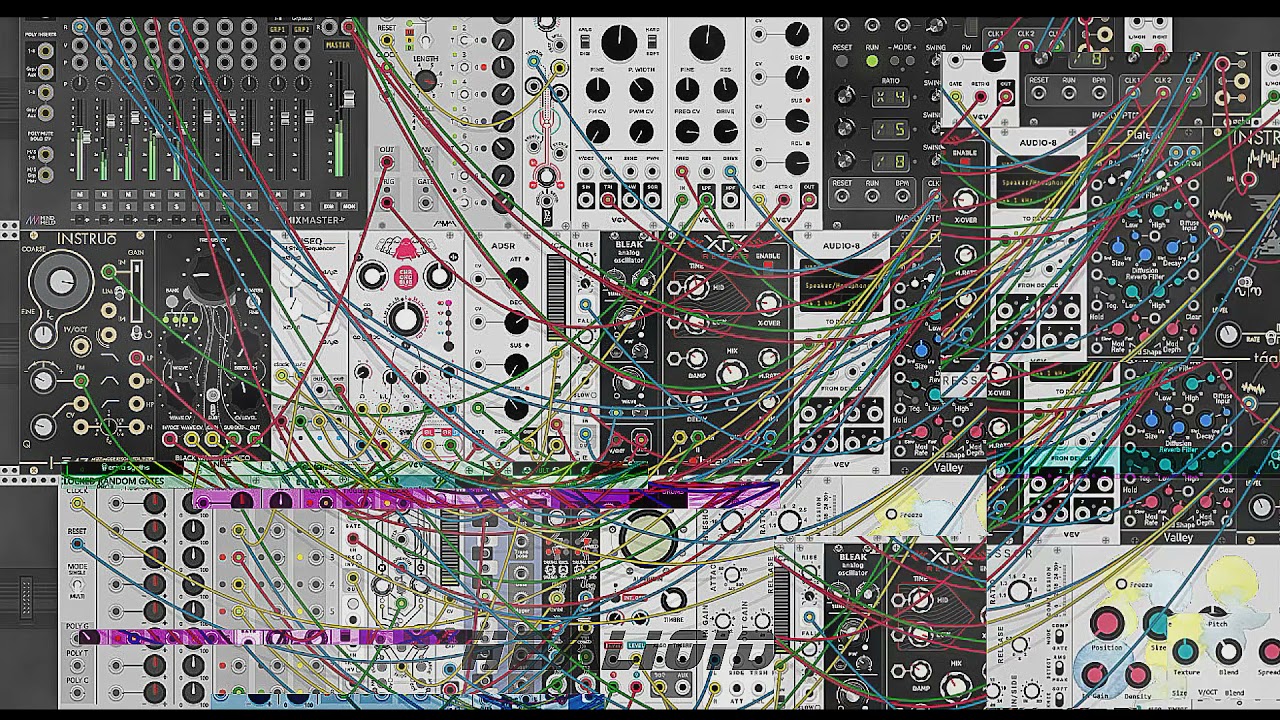Screen dimensions: 1280x720
Task: Solo channel 3 on MixMaster
Action: point(128,206)
